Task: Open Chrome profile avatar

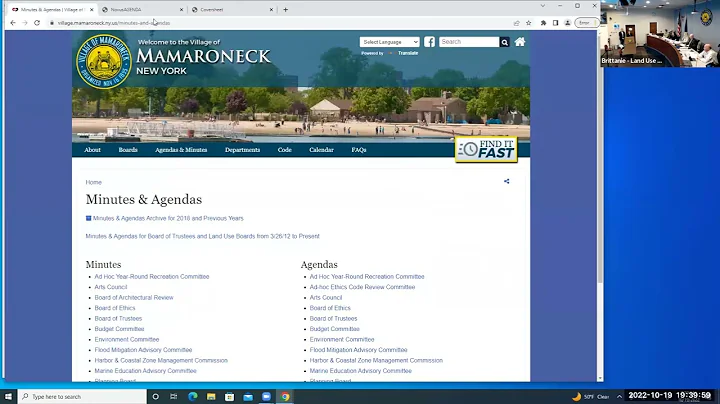Action: pos(568,22)
